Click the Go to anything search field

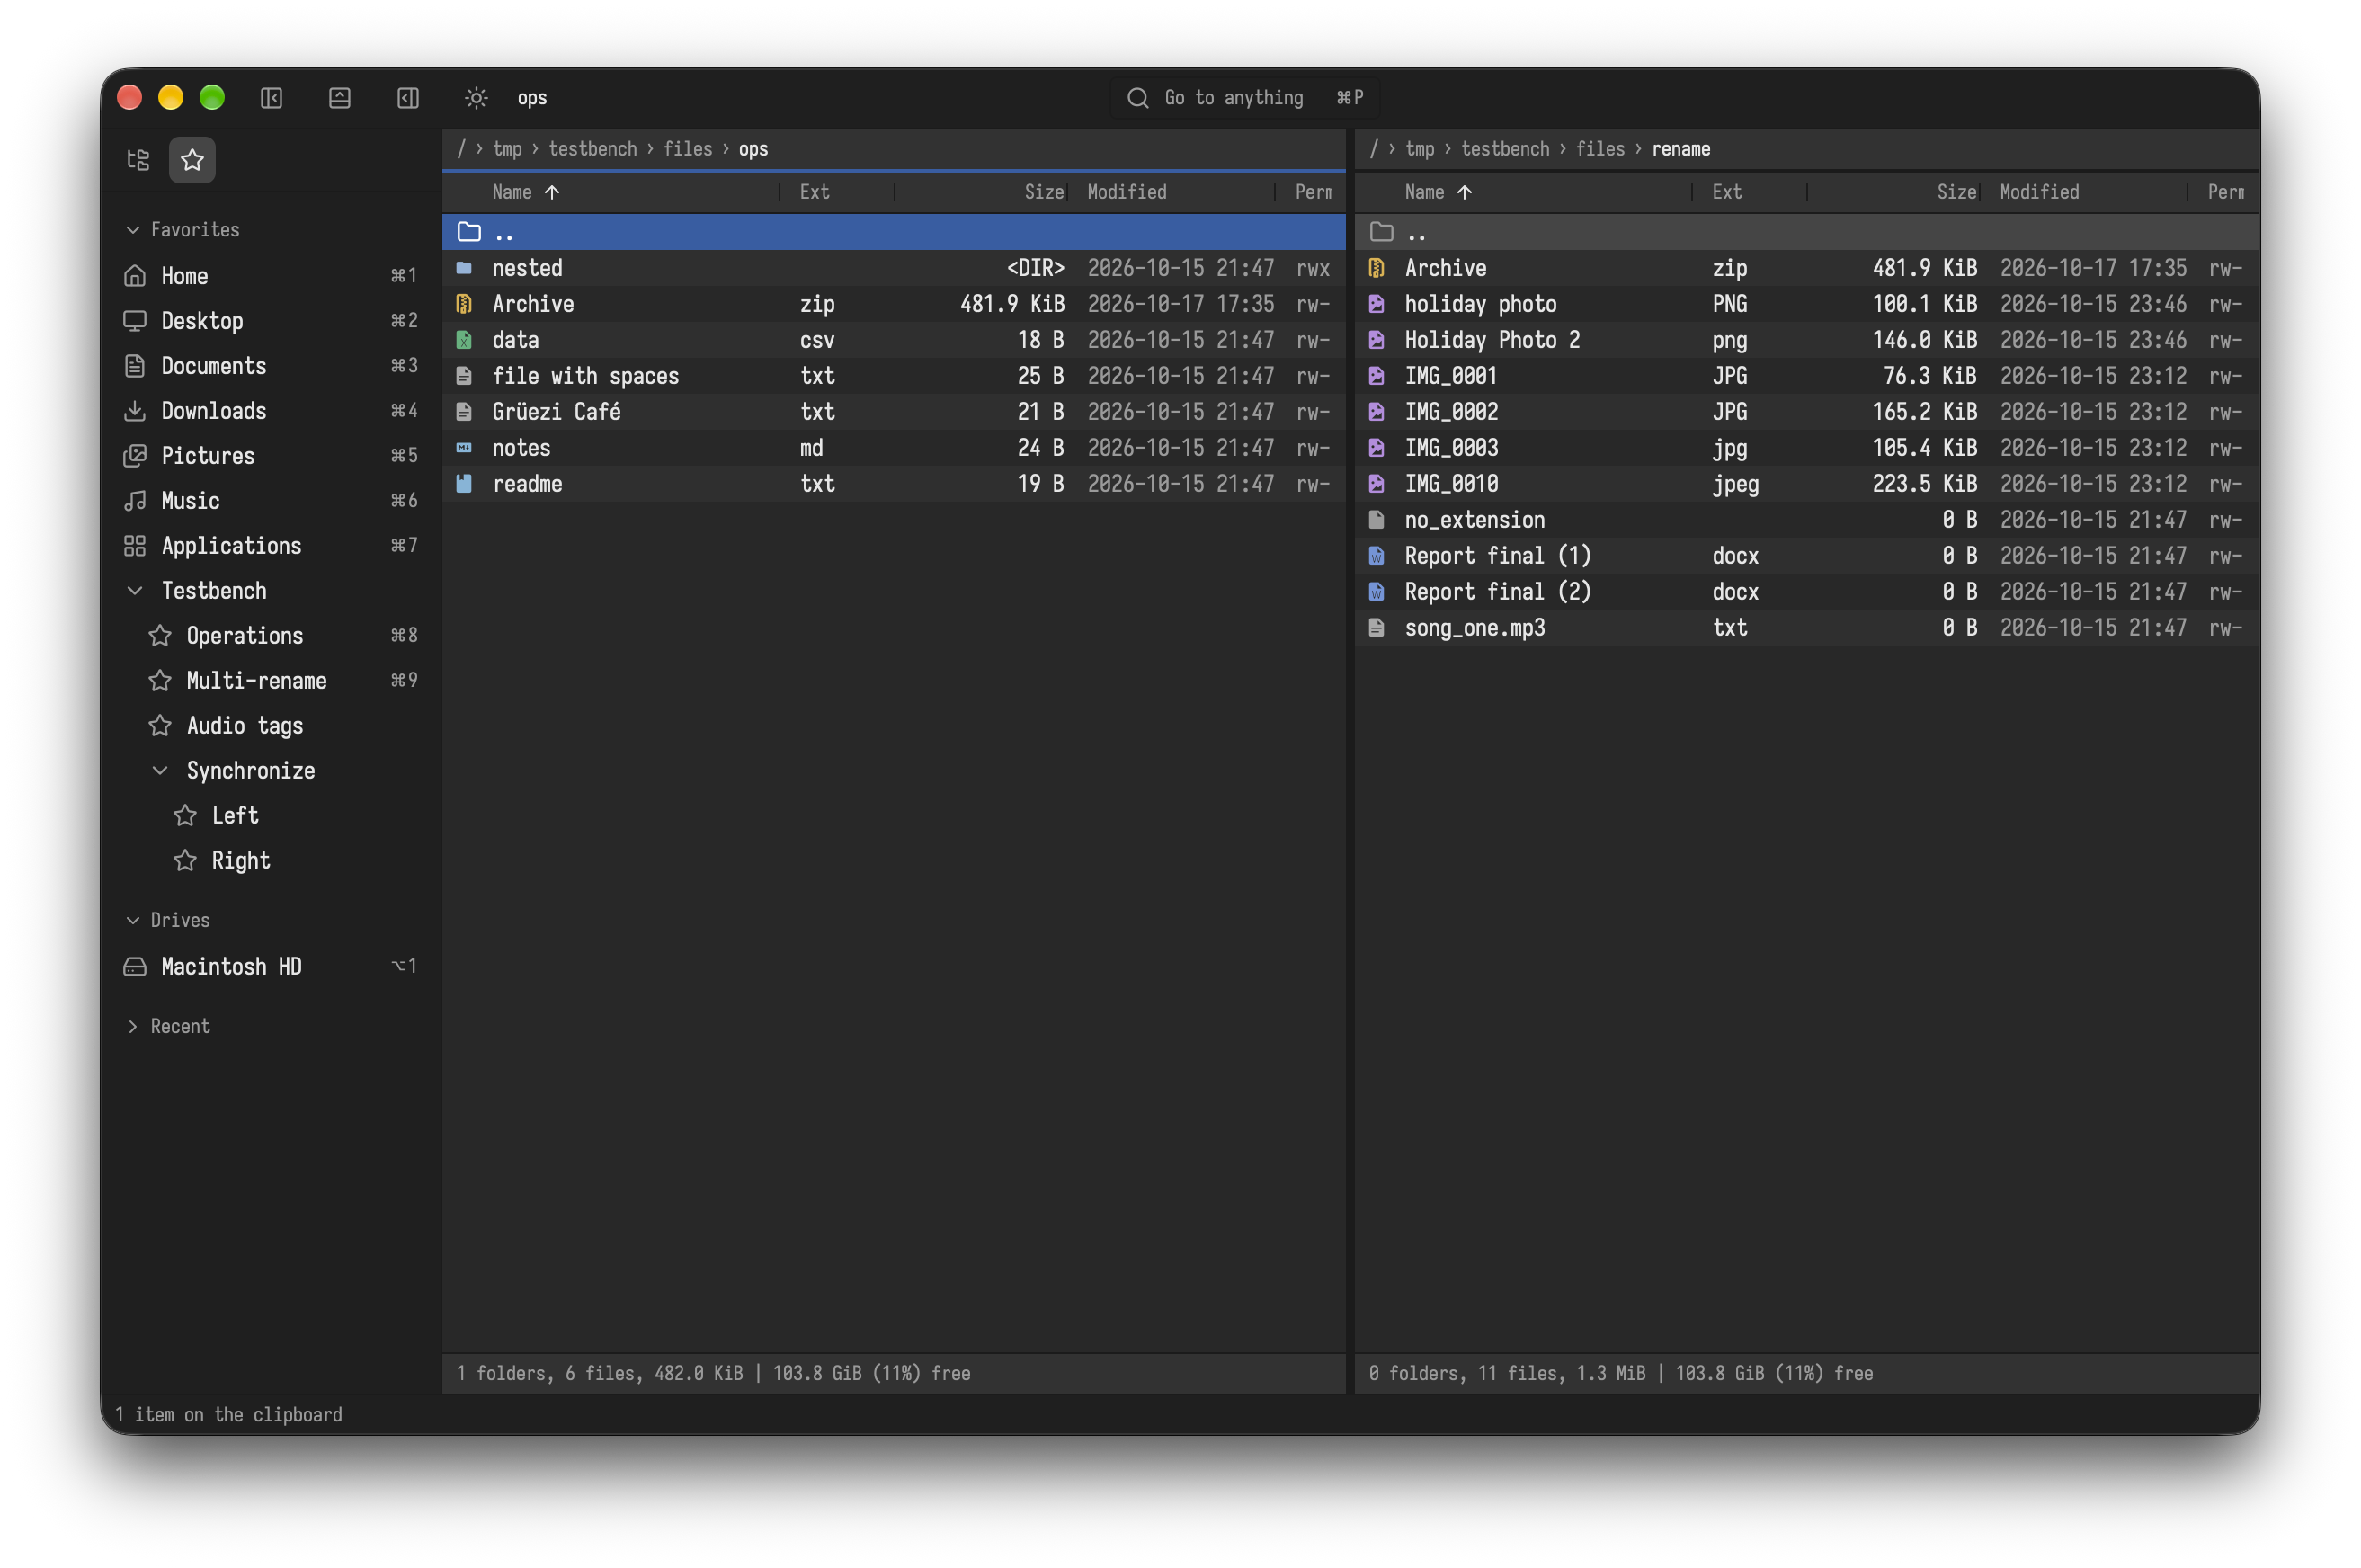point(1244,97)
